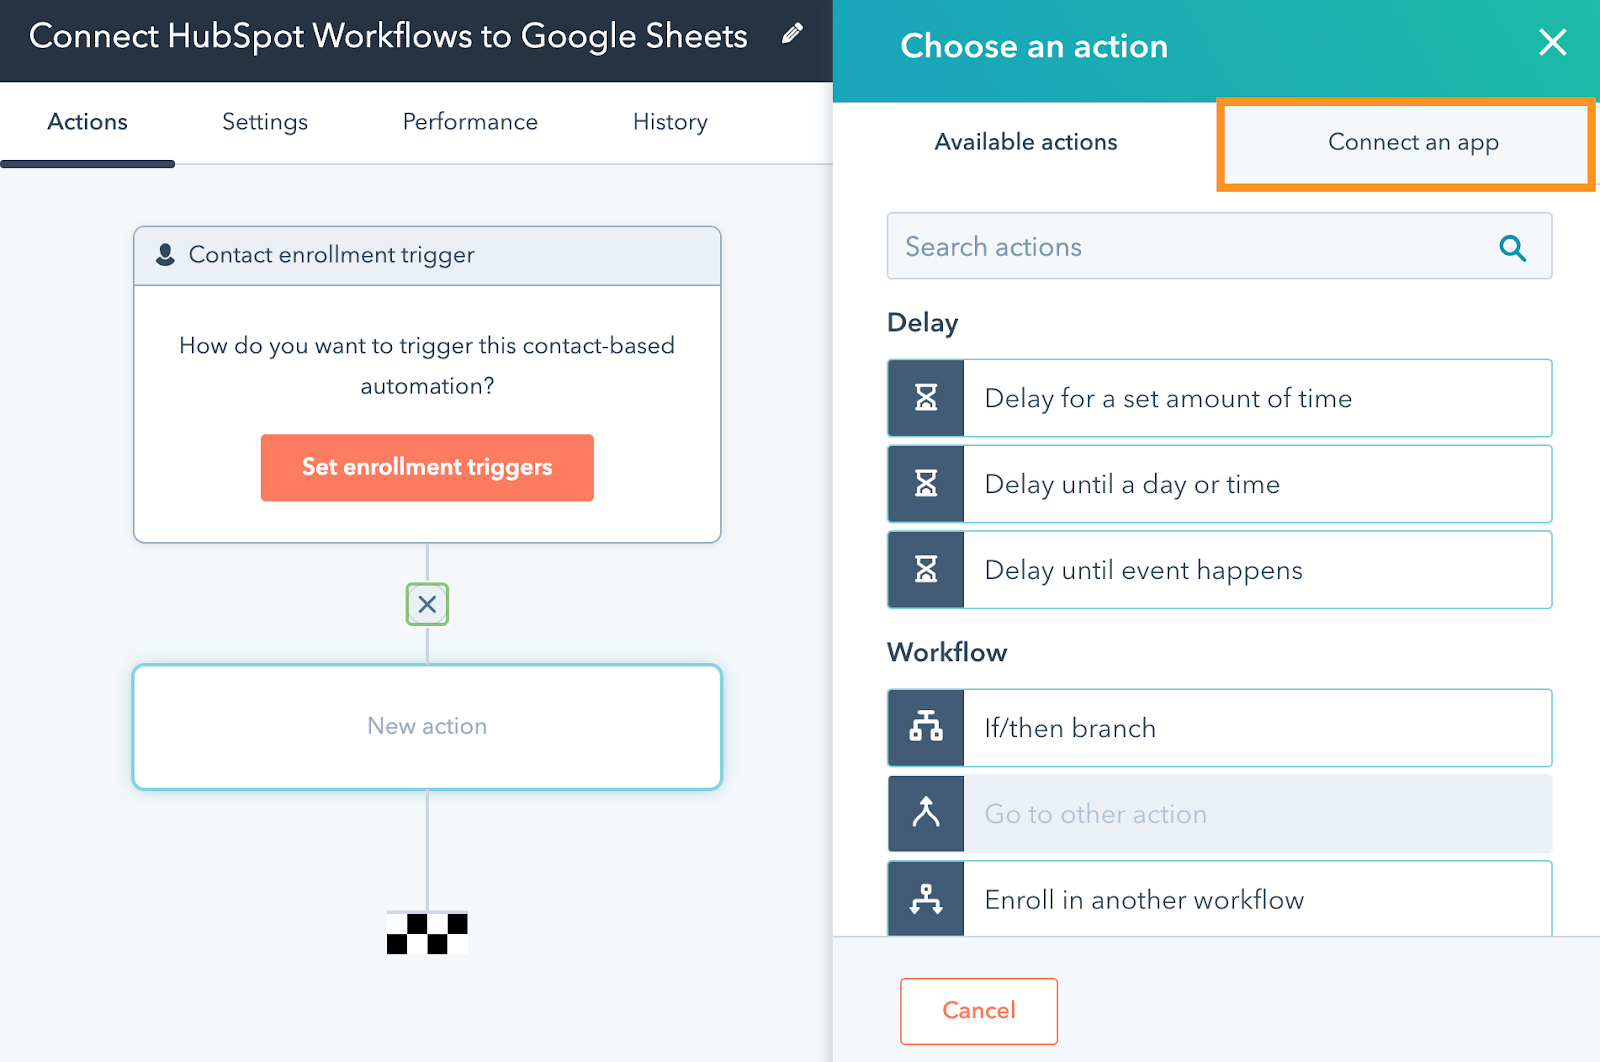Click Set enrollment triggers button
The image size is (1600, 1062).
(x=427, y=467)
